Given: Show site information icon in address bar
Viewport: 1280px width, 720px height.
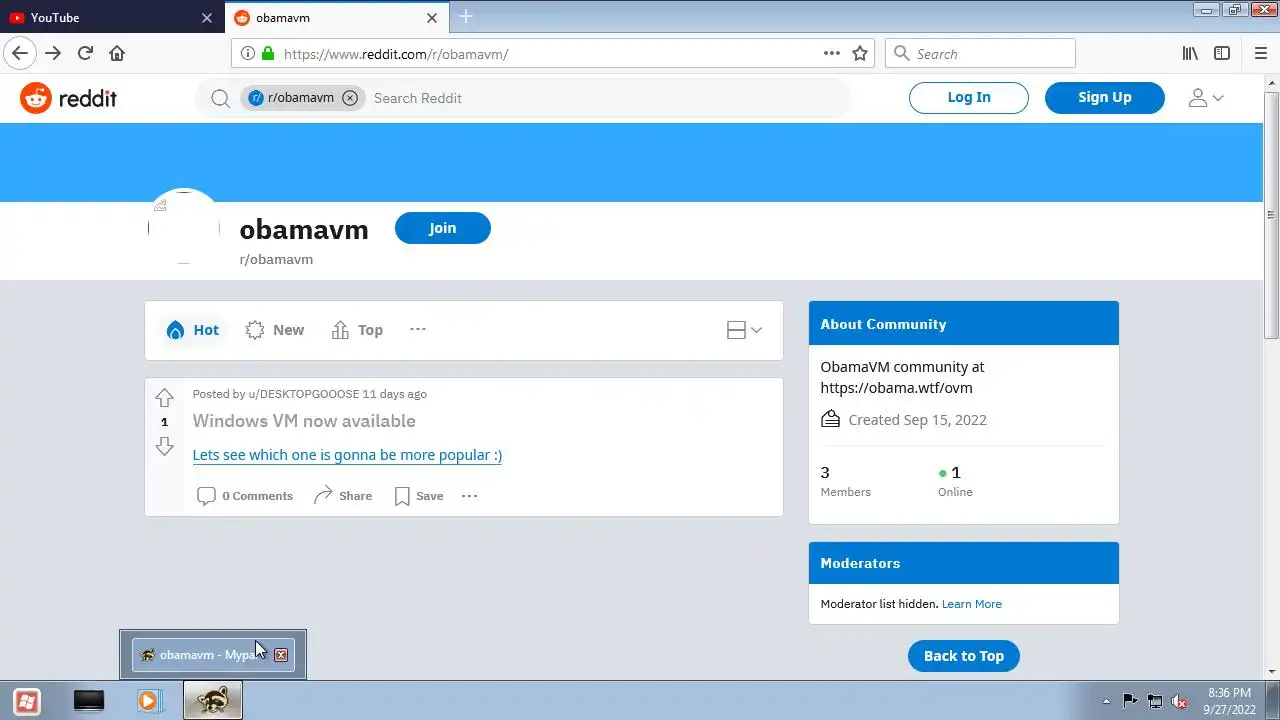Looking at the screenshot, I should [247, 54].
